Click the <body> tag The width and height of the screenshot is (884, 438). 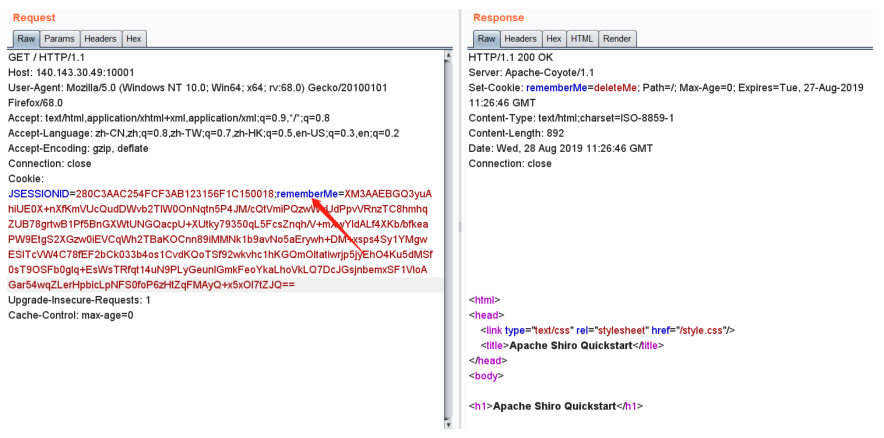(487, 376)
